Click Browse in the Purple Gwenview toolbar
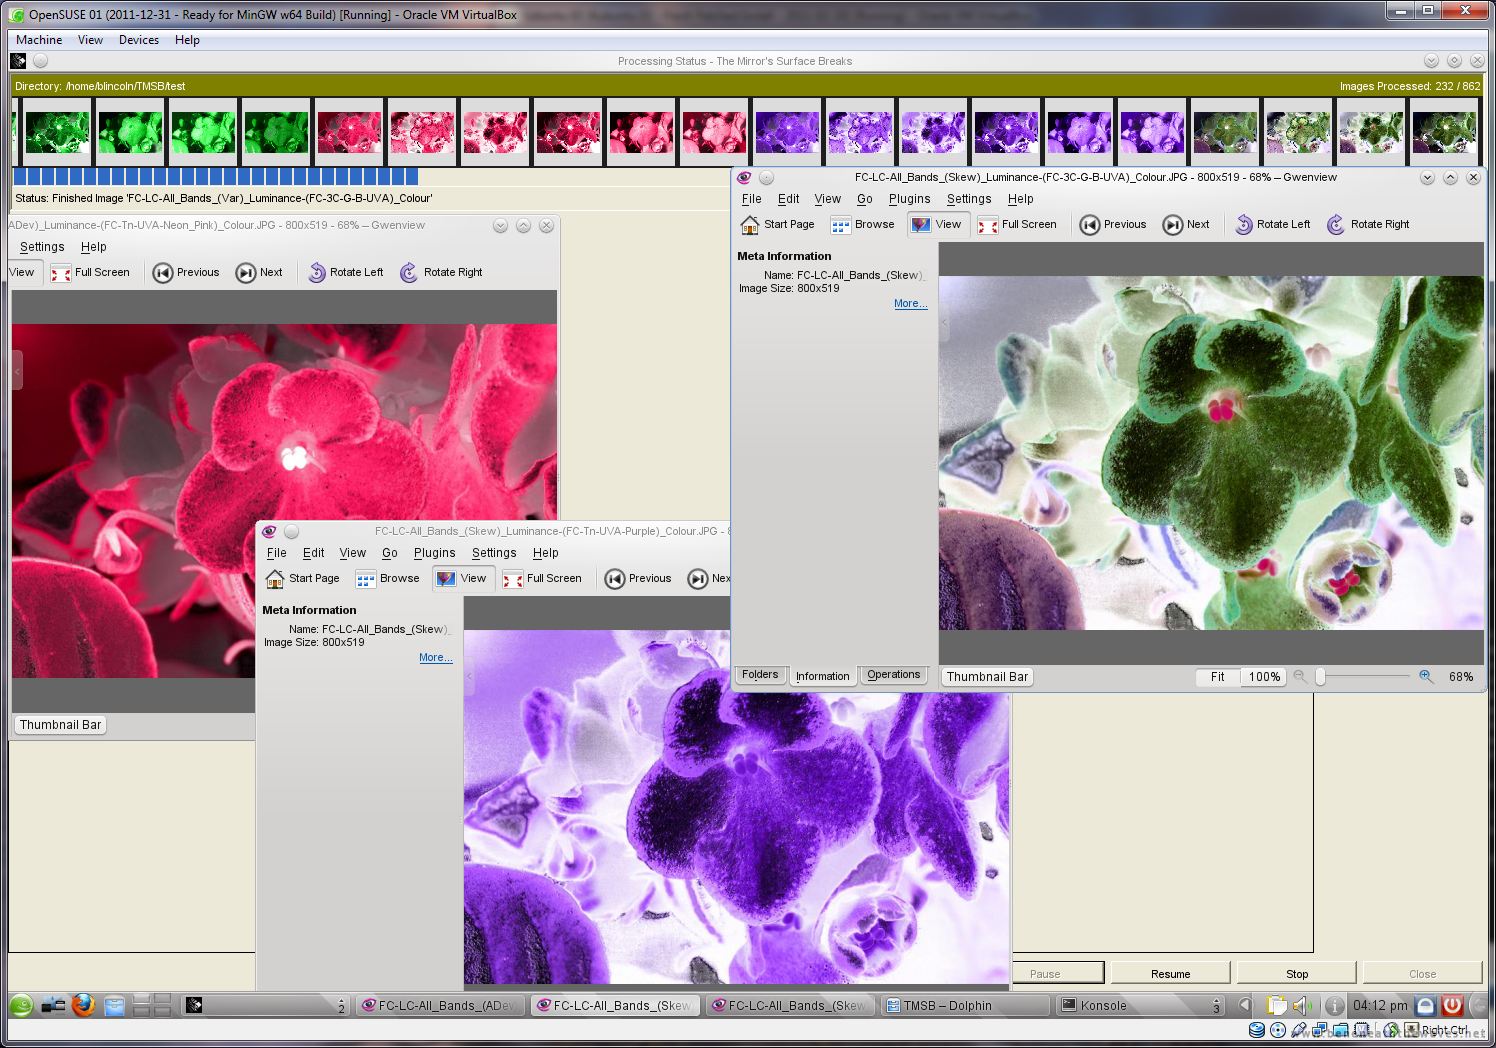The image size is (1496, 1048). (x=387, y=579)
